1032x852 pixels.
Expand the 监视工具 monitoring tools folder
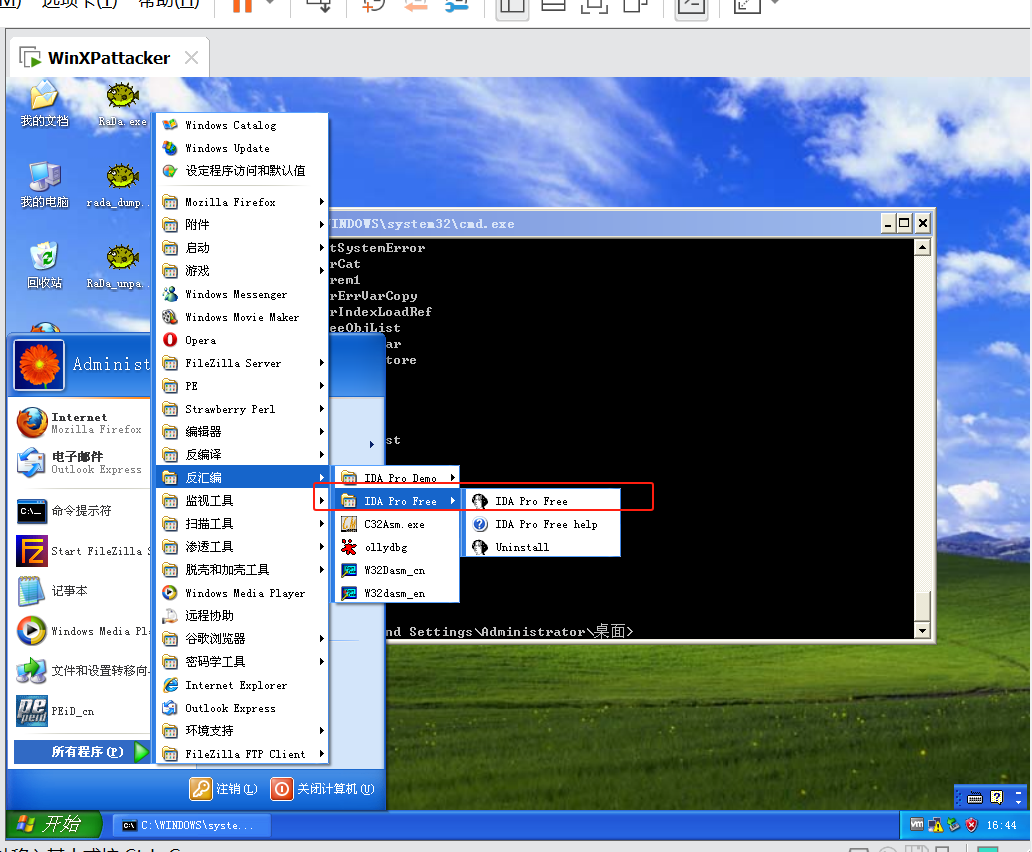click(x=242, y=501)
